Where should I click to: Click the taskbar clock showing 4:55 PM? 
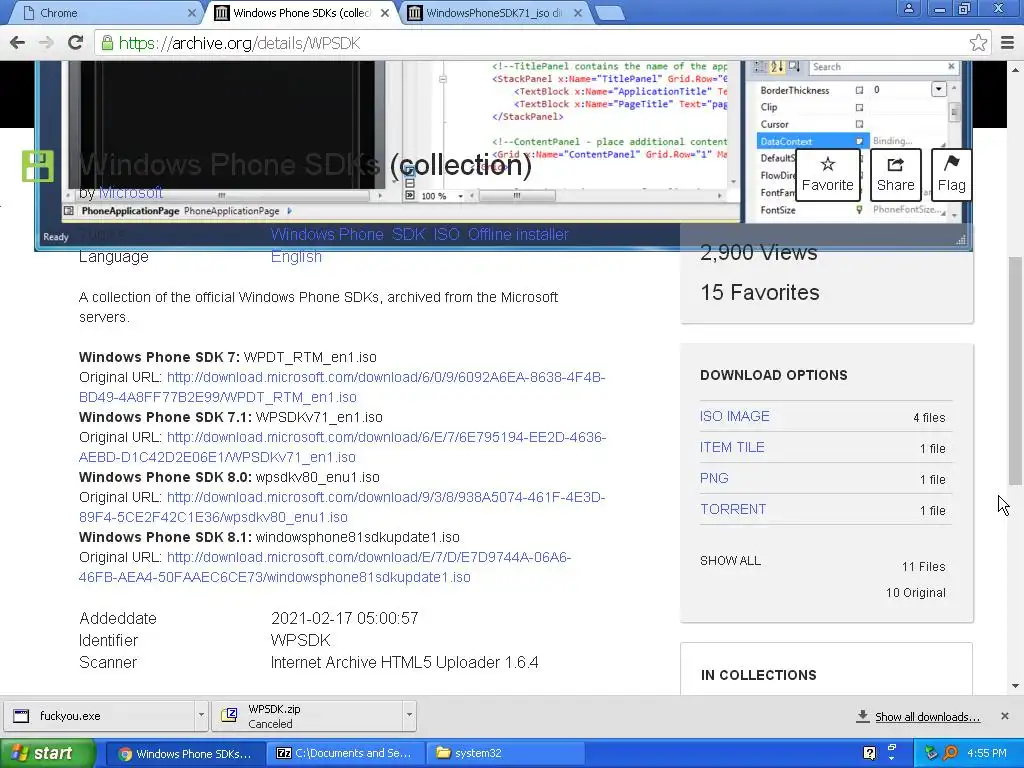(x=987, y=753)
